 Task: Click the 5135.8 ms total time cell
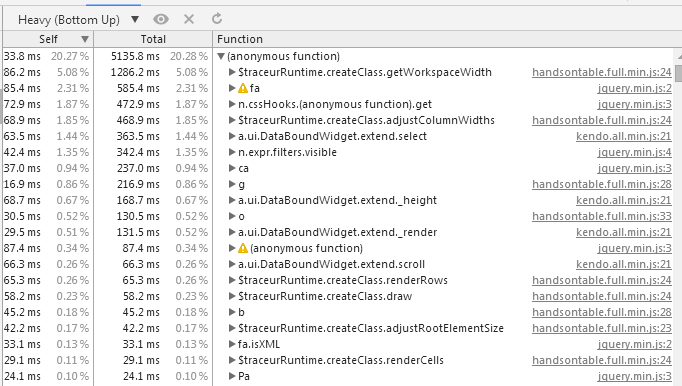tap(135, 56)
